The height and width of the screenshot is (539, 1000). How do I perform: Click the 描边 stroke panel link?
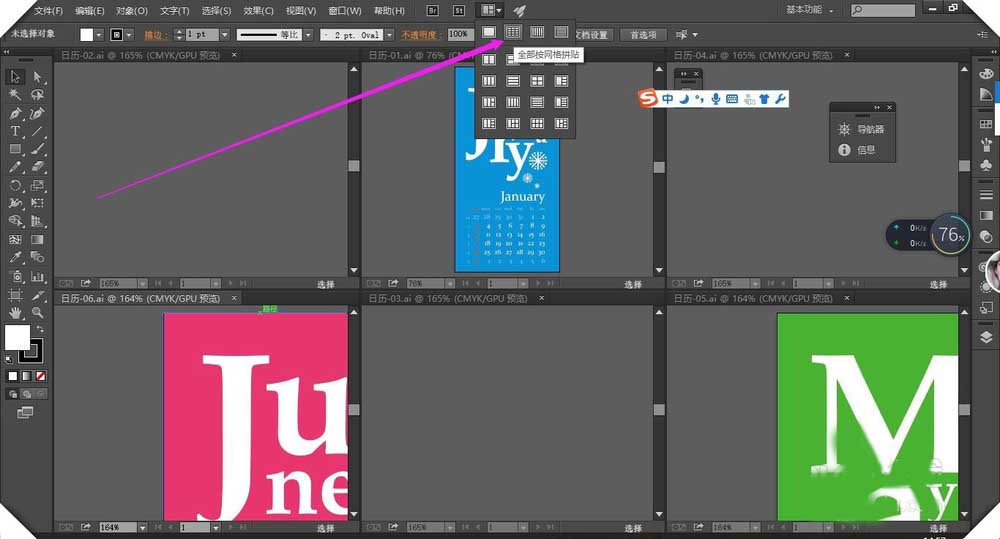click(x=156, y=35)
